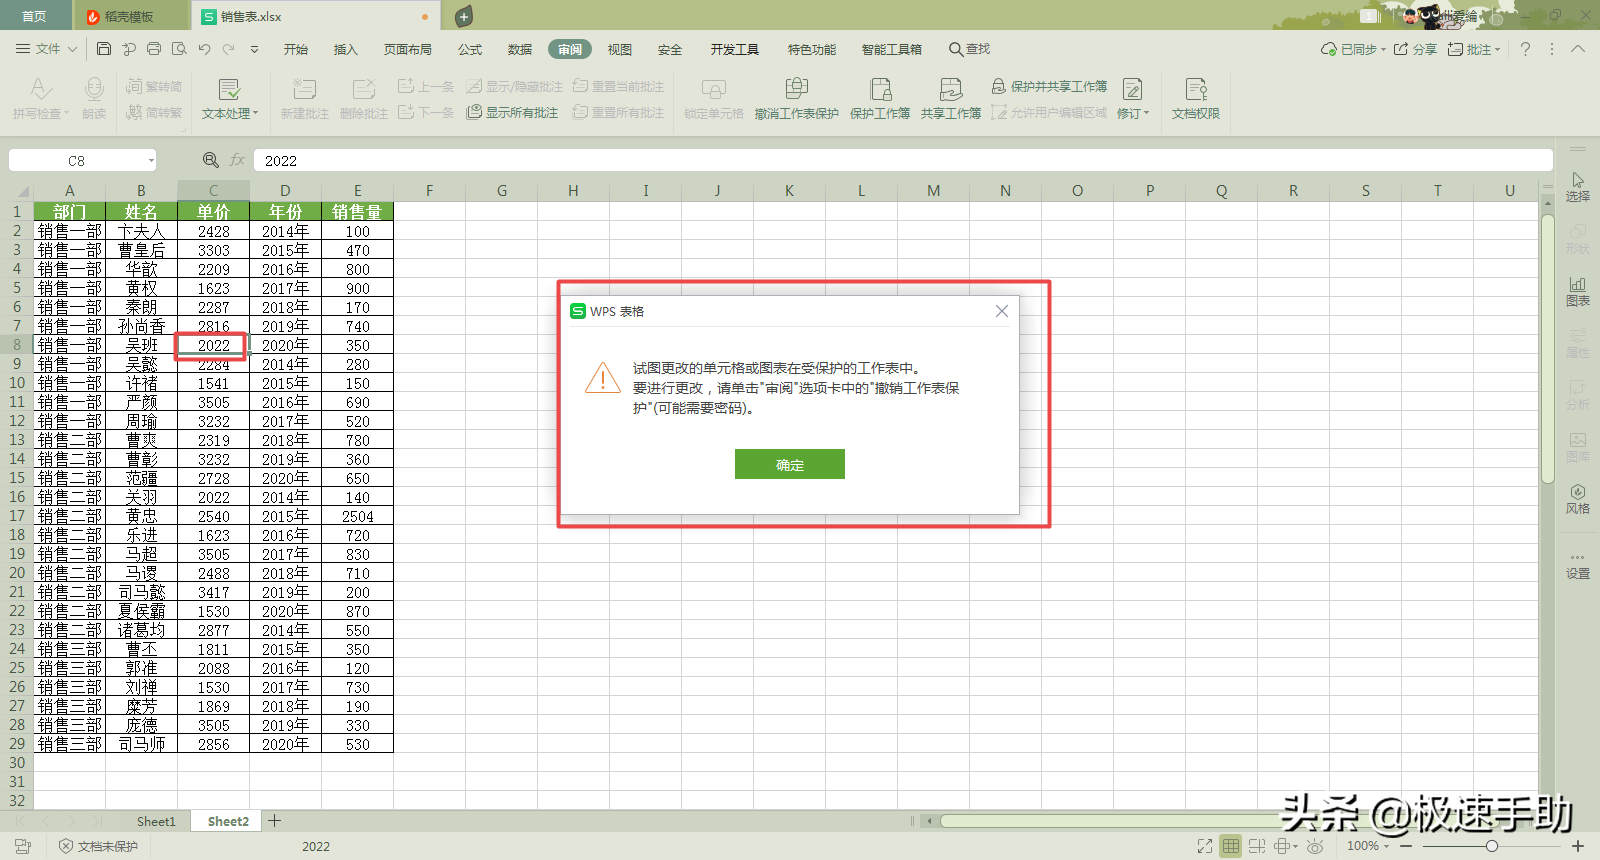
Task: Switch to the 数据 ribbon tab
Action: point(520,49)
